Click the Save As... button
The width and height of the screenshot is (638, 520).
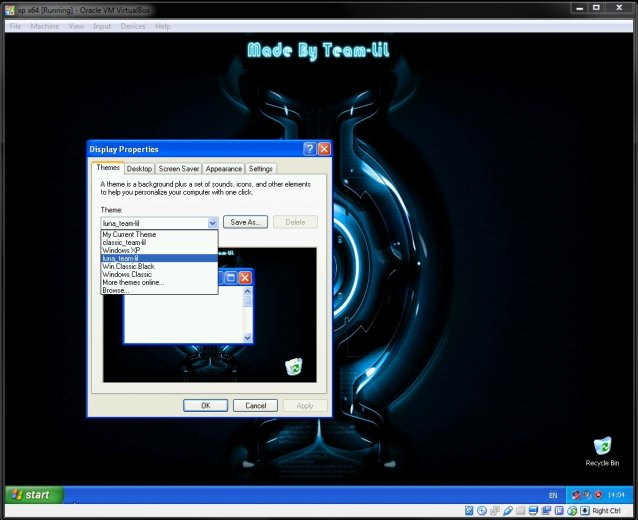pos(245,222)
